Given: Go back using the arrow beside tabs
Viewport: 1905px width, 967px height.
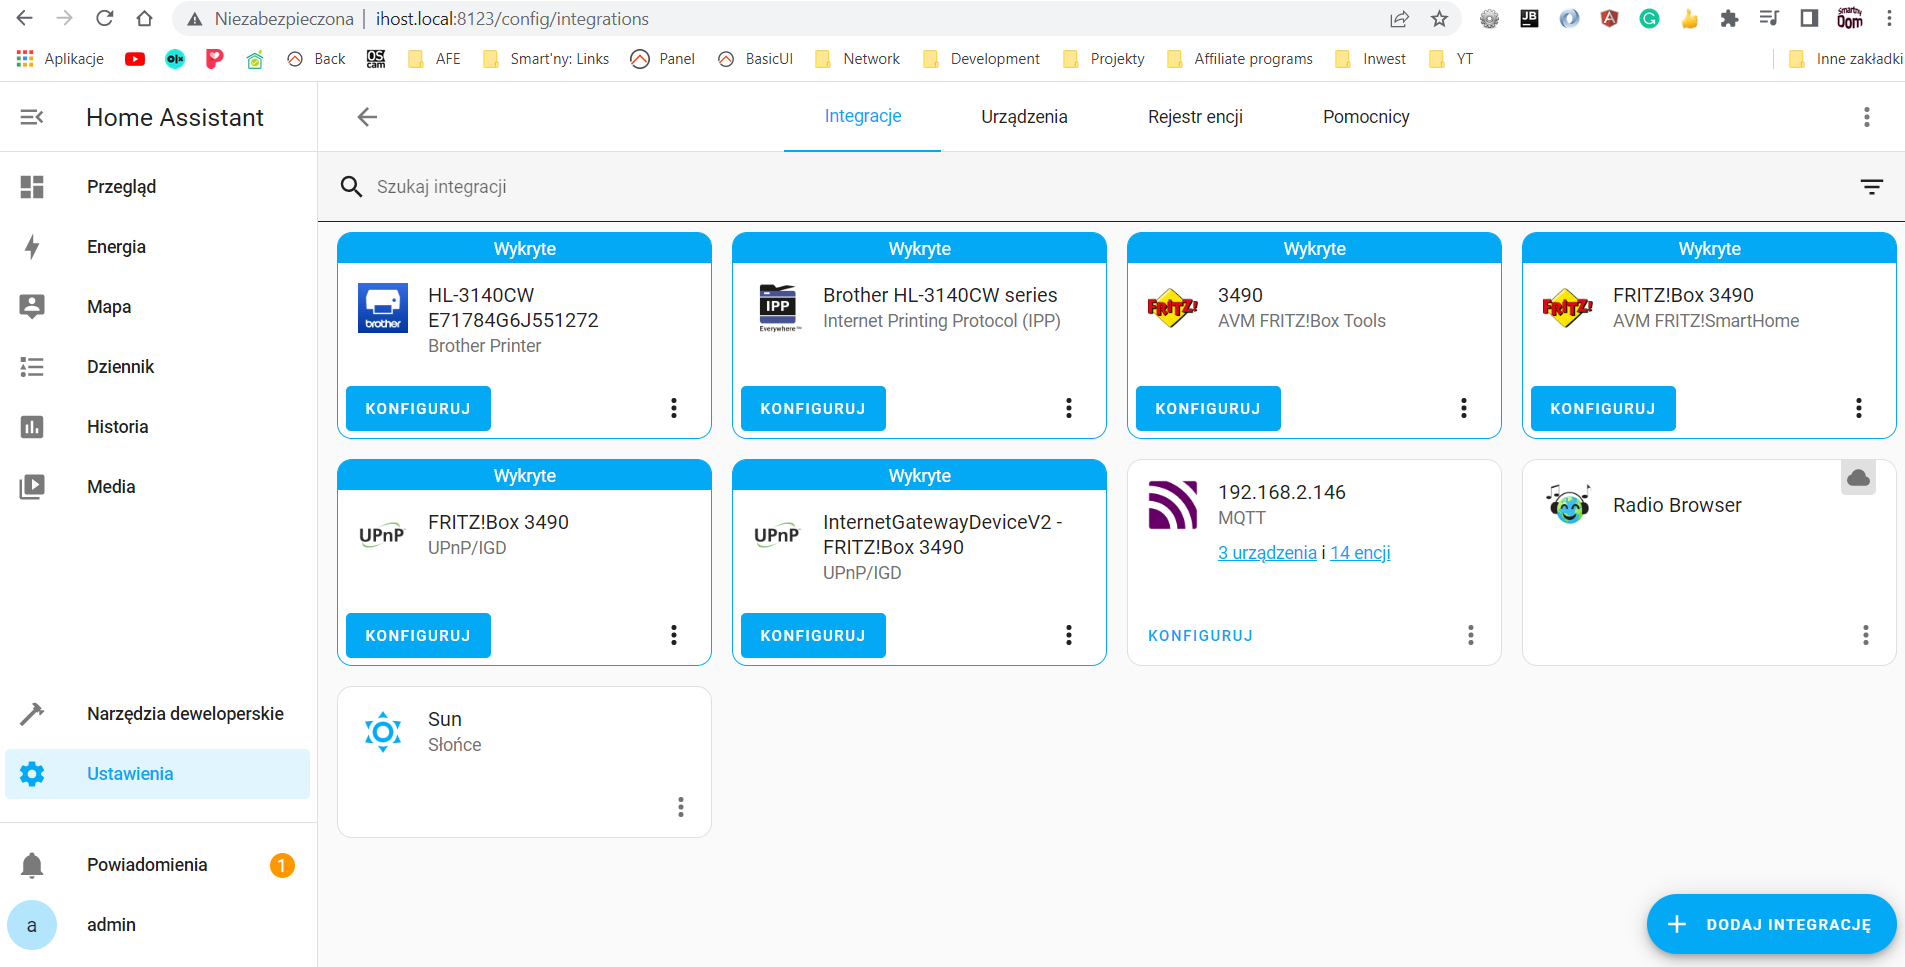Looking at the screenshot, I should (367, 117).
